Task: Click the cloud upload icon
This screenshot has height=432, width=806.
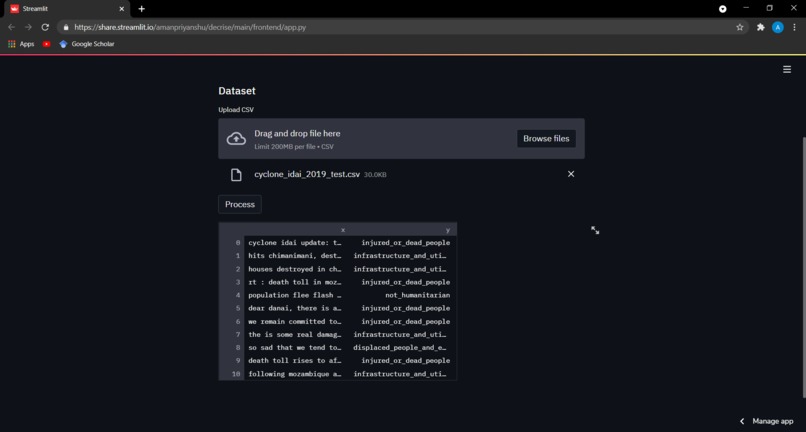Action: click(x=236, y=139)
